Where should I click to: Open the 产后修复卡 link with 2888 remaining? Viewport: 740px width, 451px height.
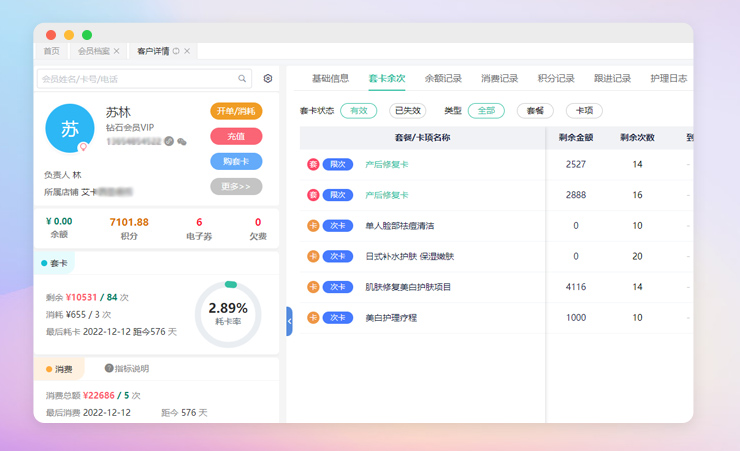click(x=387, y=195)
